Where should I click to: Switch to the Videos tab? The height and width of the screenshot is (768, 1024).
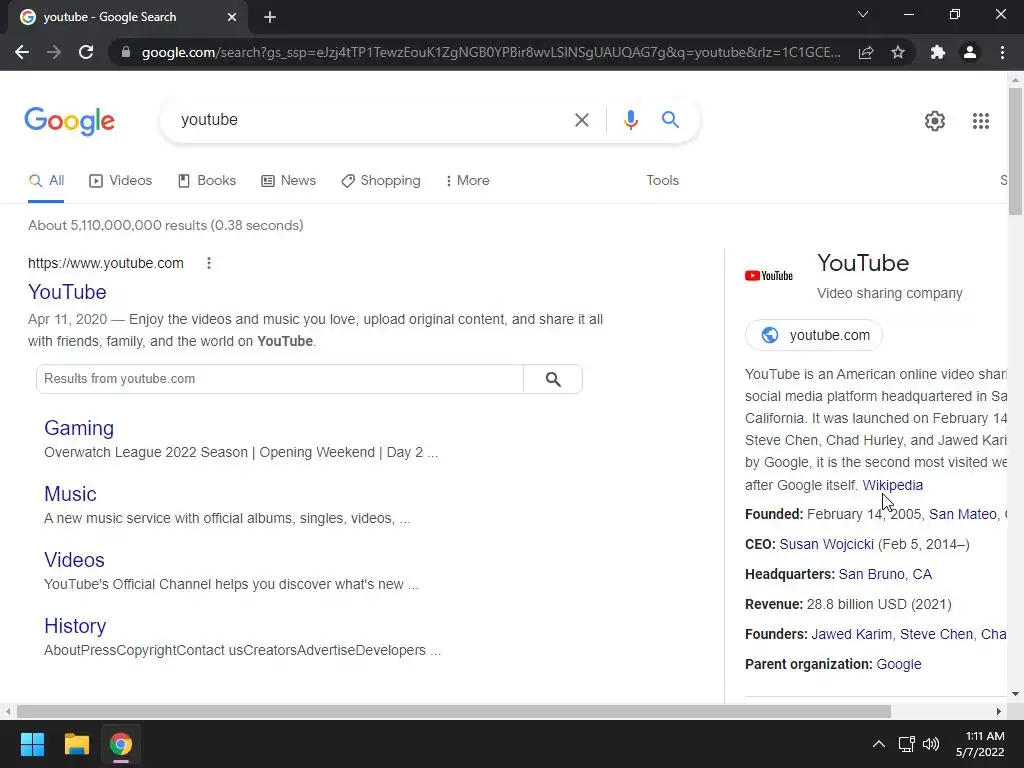coord(121,181)
